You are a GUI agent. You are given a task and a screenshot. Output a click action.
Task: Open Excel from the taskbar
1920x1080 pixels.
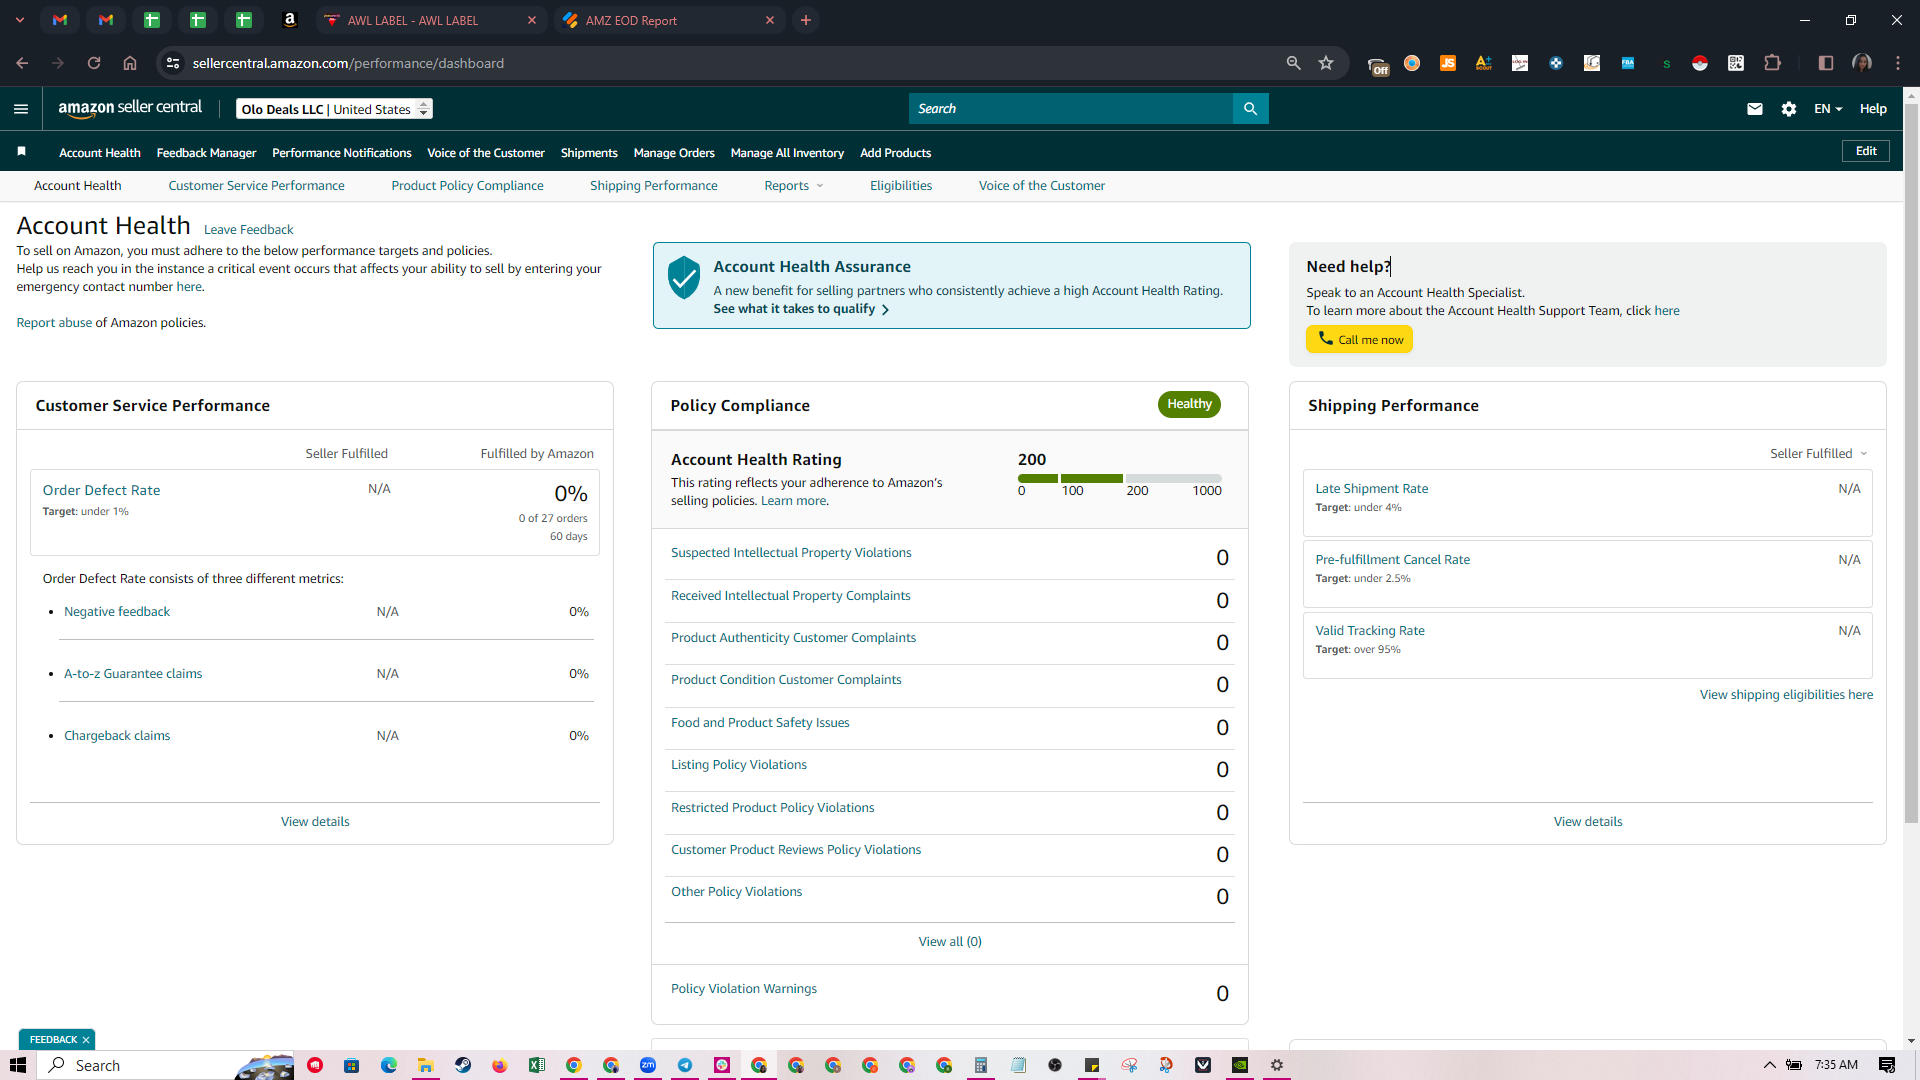coord(537,1065)
